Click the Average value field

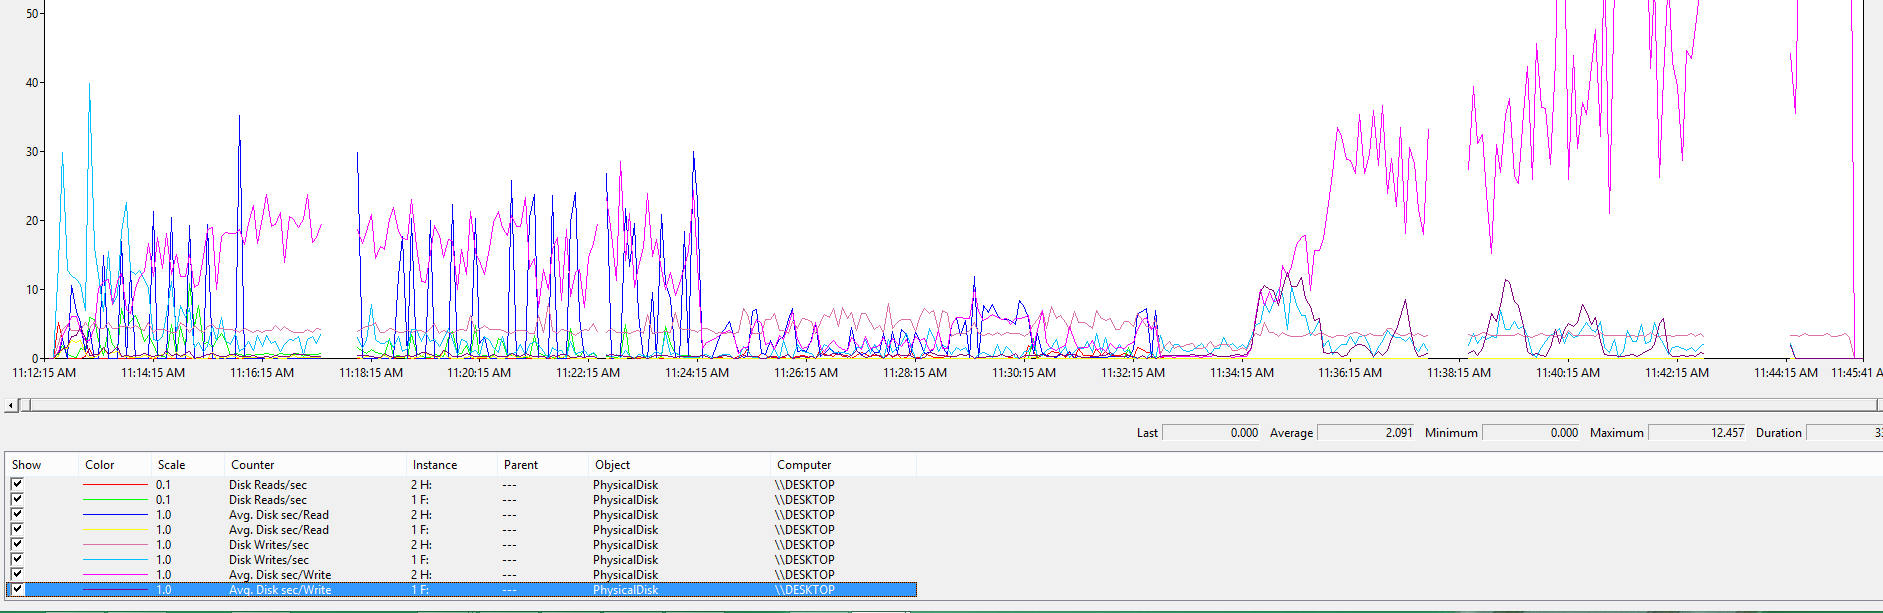(x=1366, y=433)
